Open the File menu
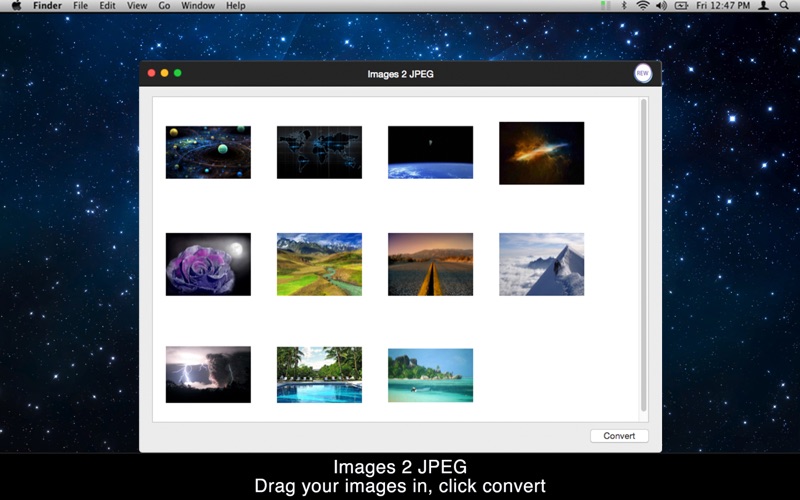The height and width of the screenshot is (500, 800). pyautogui.click(x=80, y=6)
